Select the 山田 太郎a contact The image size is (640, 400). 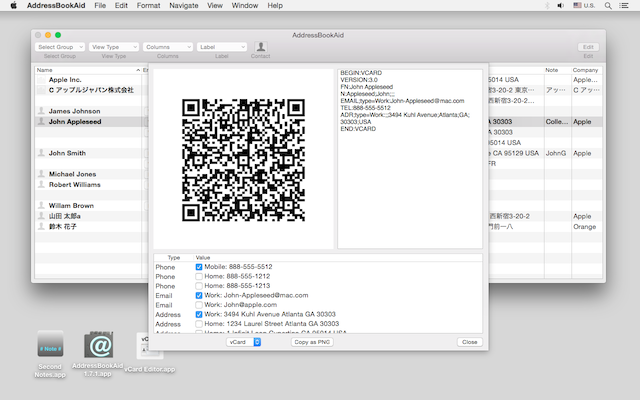pyautogui.click(x=64, y=216)
